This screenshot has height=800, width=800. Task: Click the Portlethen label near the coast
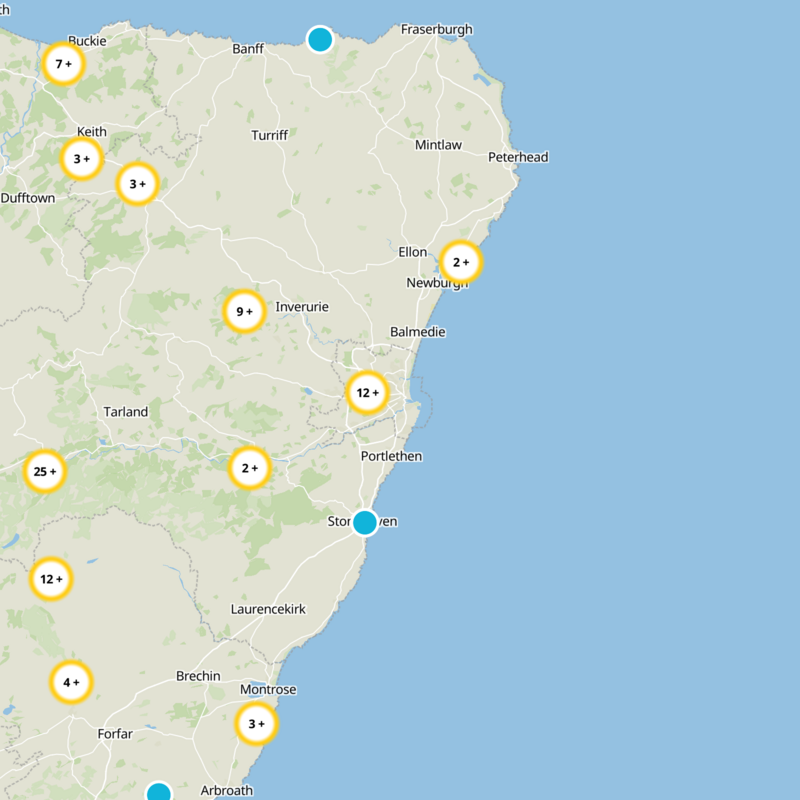click(x=392, y=456)
